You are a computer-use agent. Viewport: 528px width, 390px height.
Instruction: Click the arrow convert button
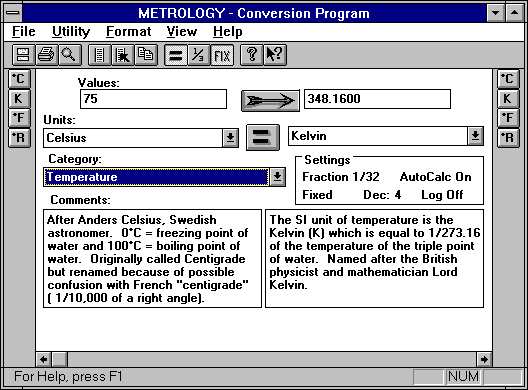[270, 100]
